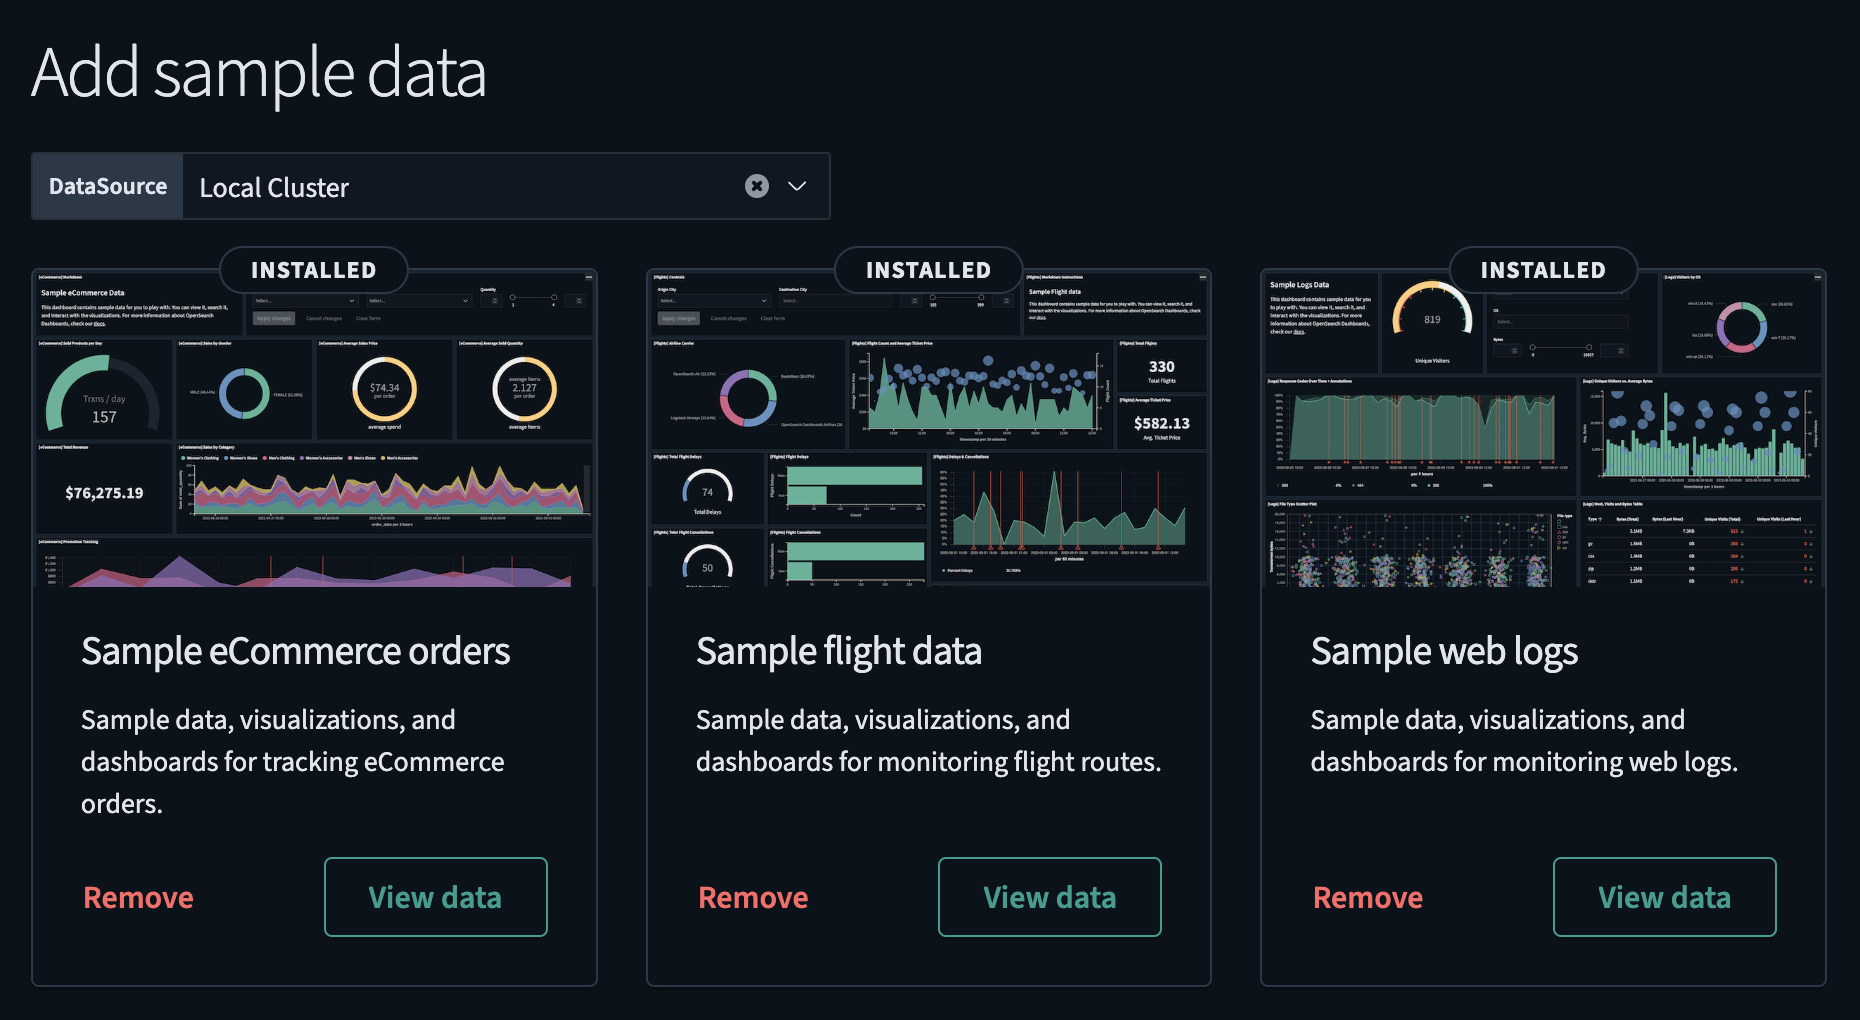Screen dimensions: 1860x1020
Task: Click the monitoring web logs description
Action: 1525,741
